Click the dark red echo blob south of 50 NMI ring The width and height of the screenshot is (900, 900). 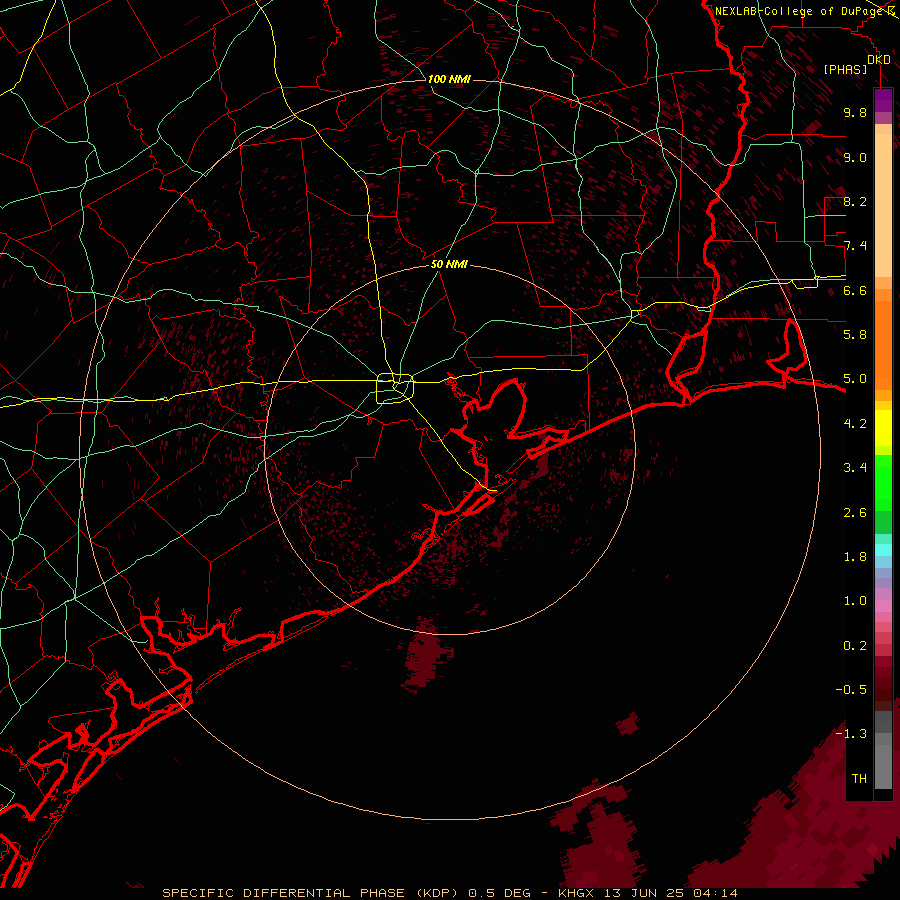pos(427,655)
